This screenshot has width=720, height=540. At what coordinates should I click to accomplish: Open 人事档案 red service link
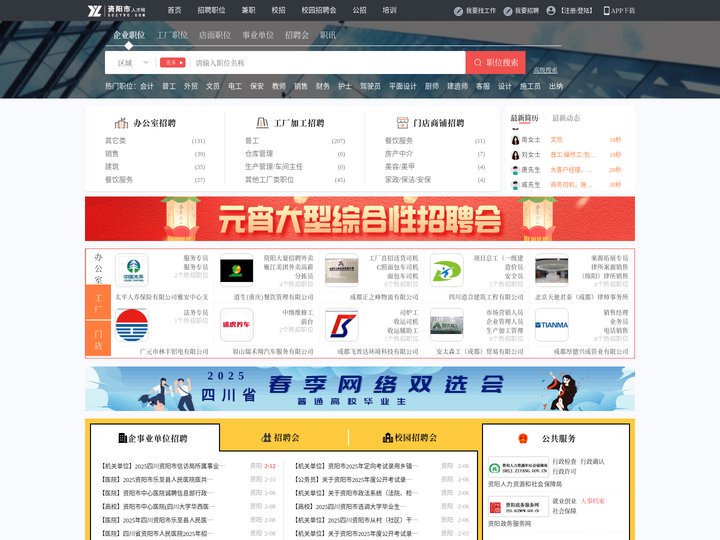tap(592, 501)
